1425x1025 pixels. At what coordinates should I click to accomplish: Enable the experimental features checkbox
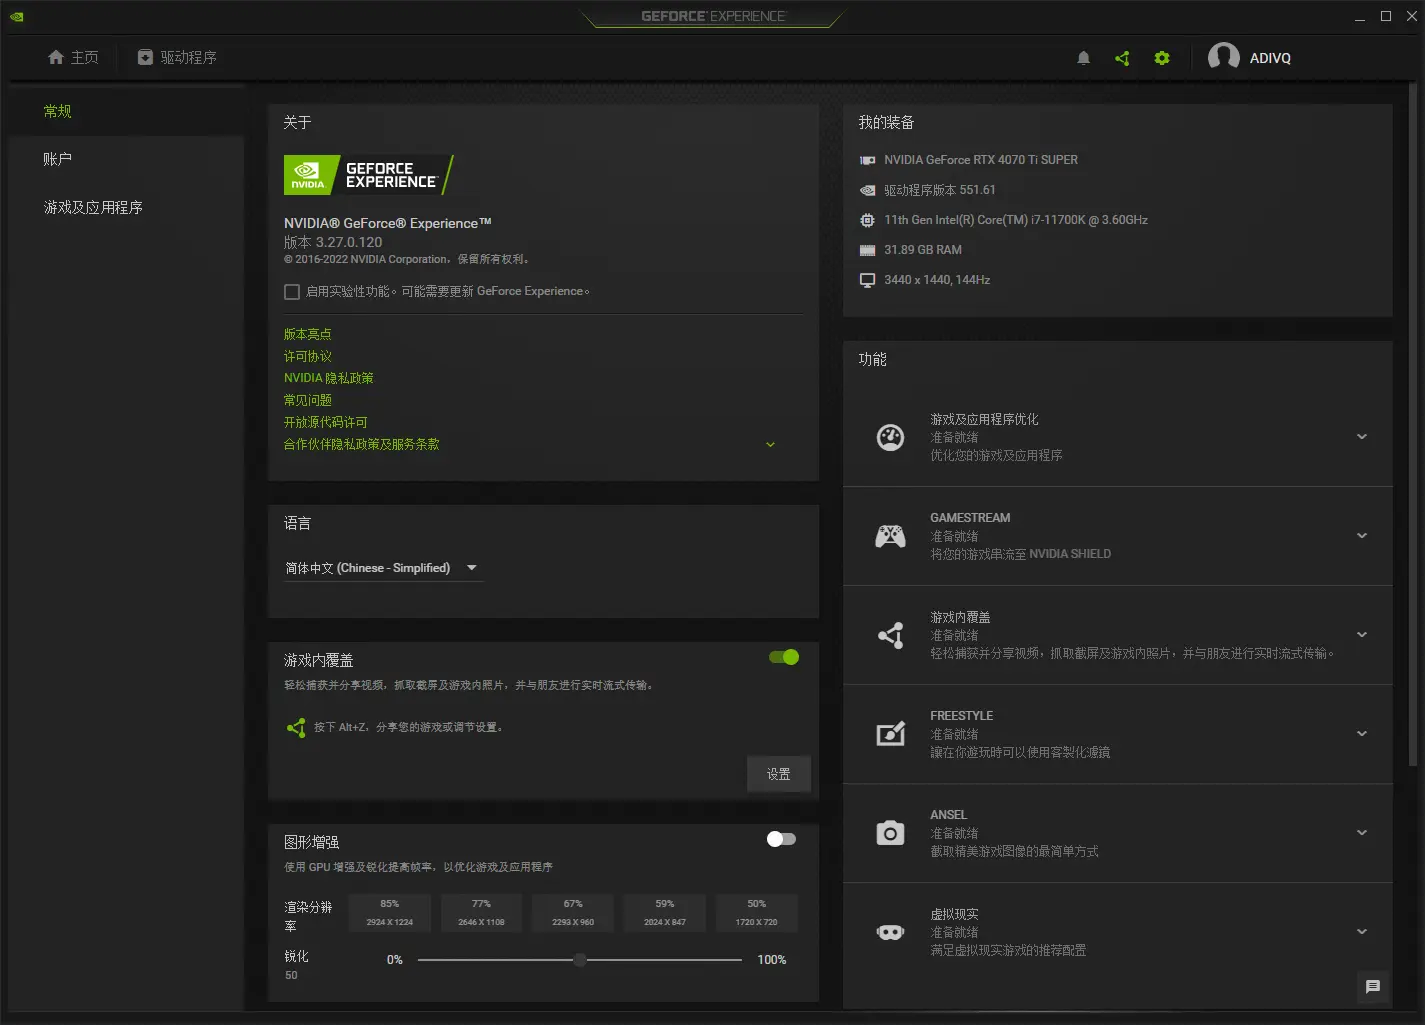point(292,292)
